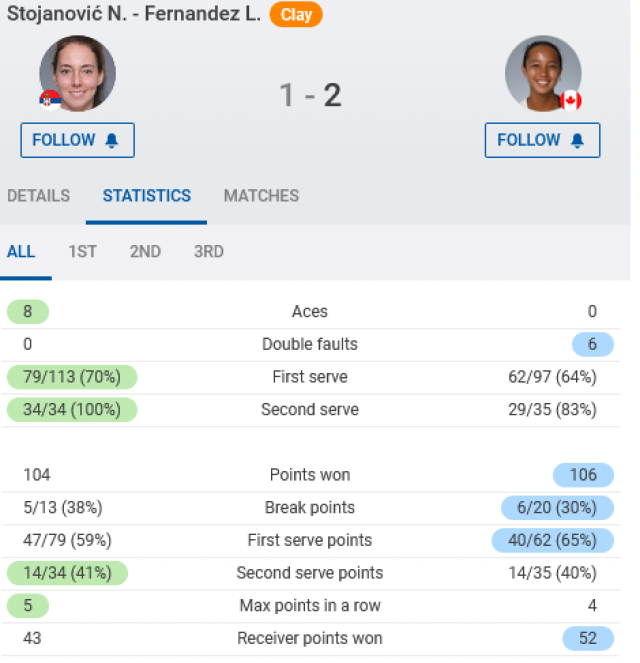
Task: Click Fernandez's player photo
Action: click(543, 73)
